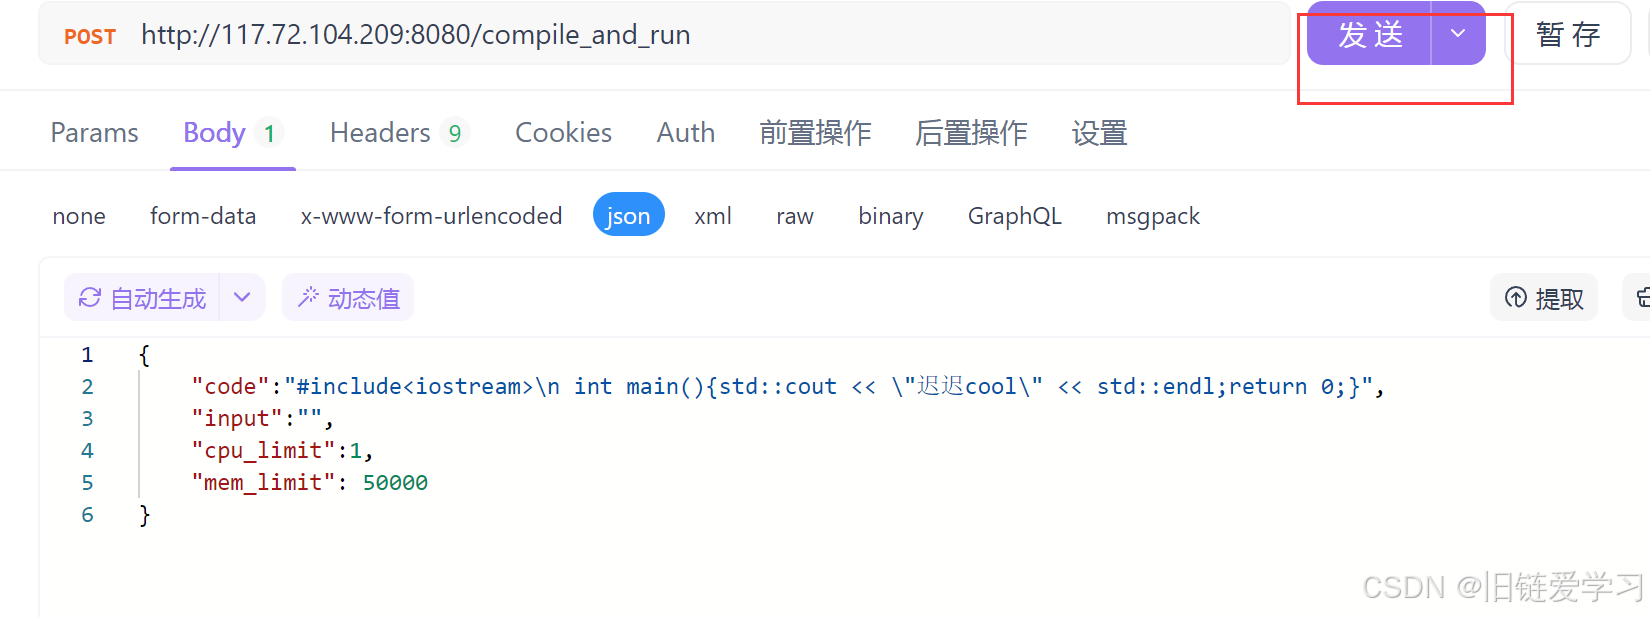Click the 50000 mem_limit value
Image resolution: width=1650 pixels, height=617 pixels.
pos(395,483)
